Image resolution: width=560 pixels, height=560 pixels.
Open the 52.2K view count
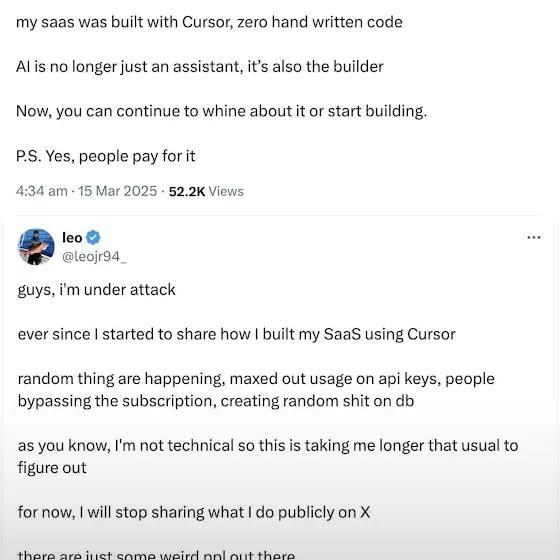187,191
